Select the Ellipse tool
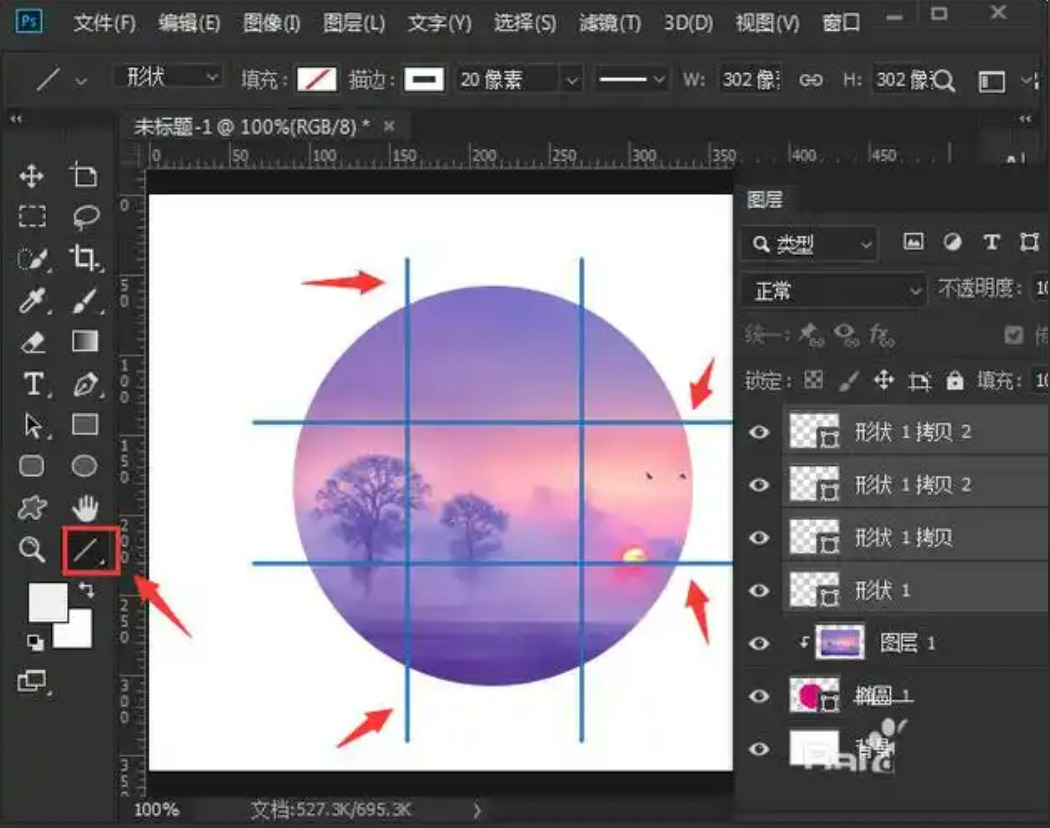This screenshot has height=828, width=1050. (x=84, y=466)
